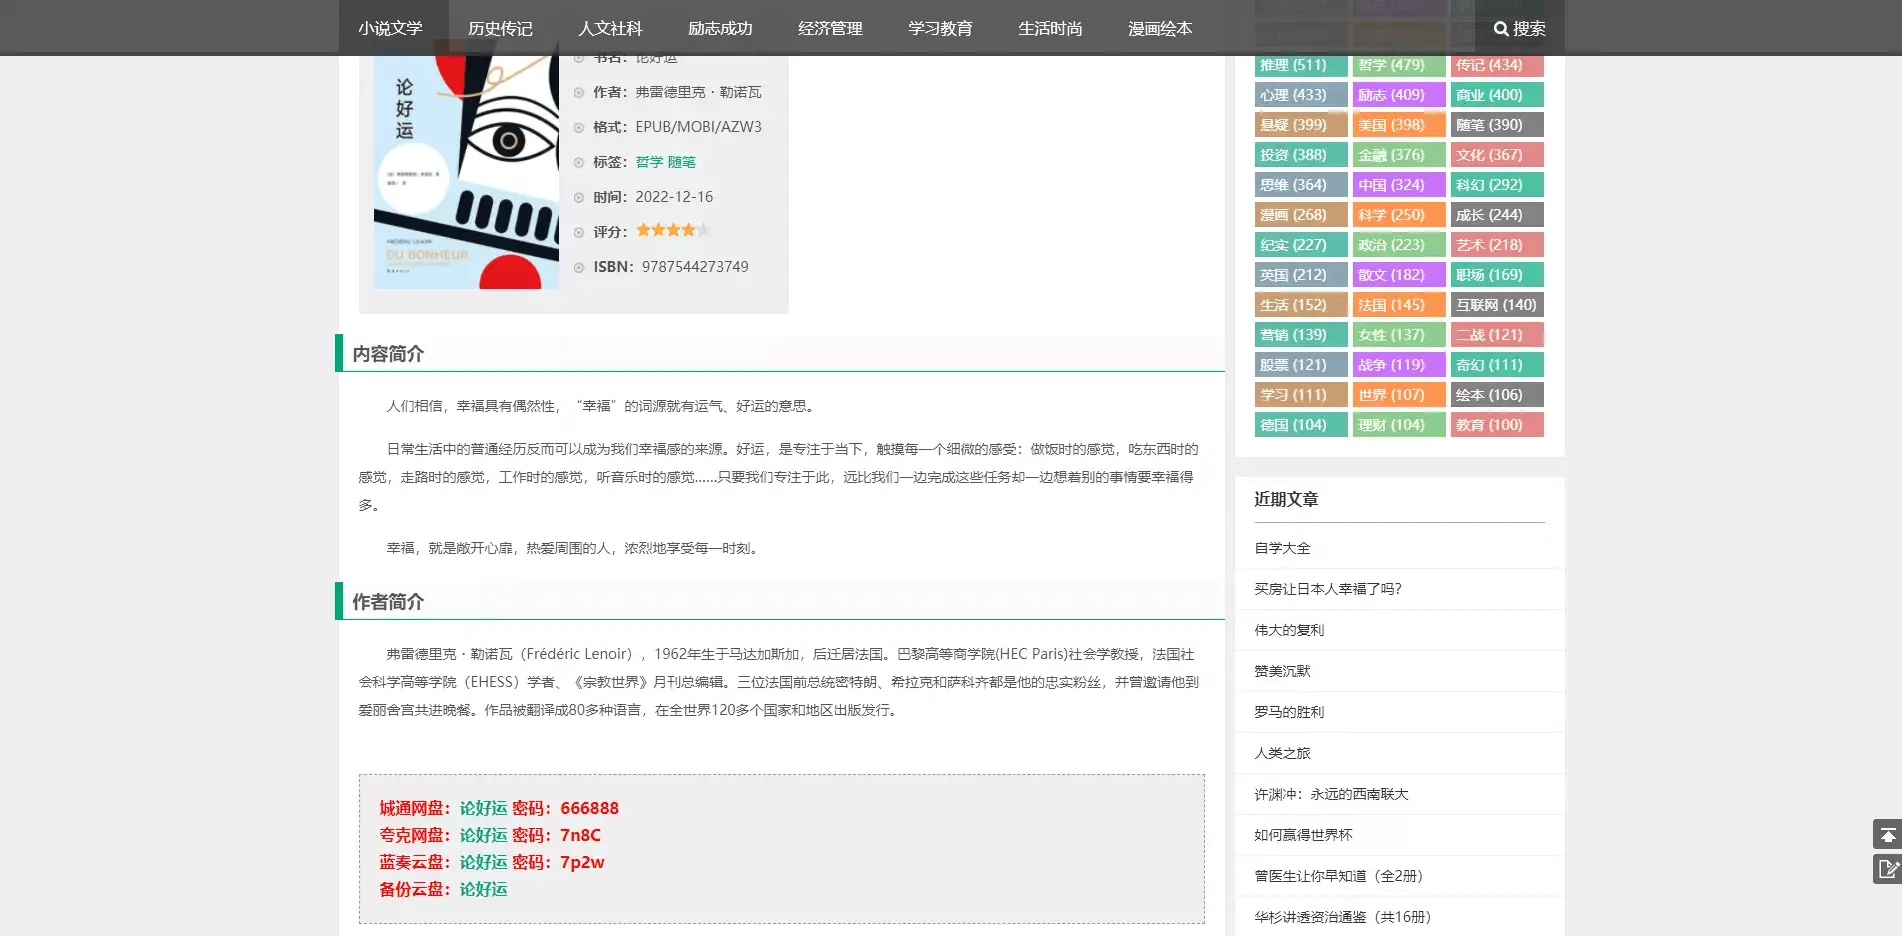Image resolution: width=1902 pixels, height=936 pixels.
Task: Click the 互联网 (140) tag
Action: pos(1497,304)
